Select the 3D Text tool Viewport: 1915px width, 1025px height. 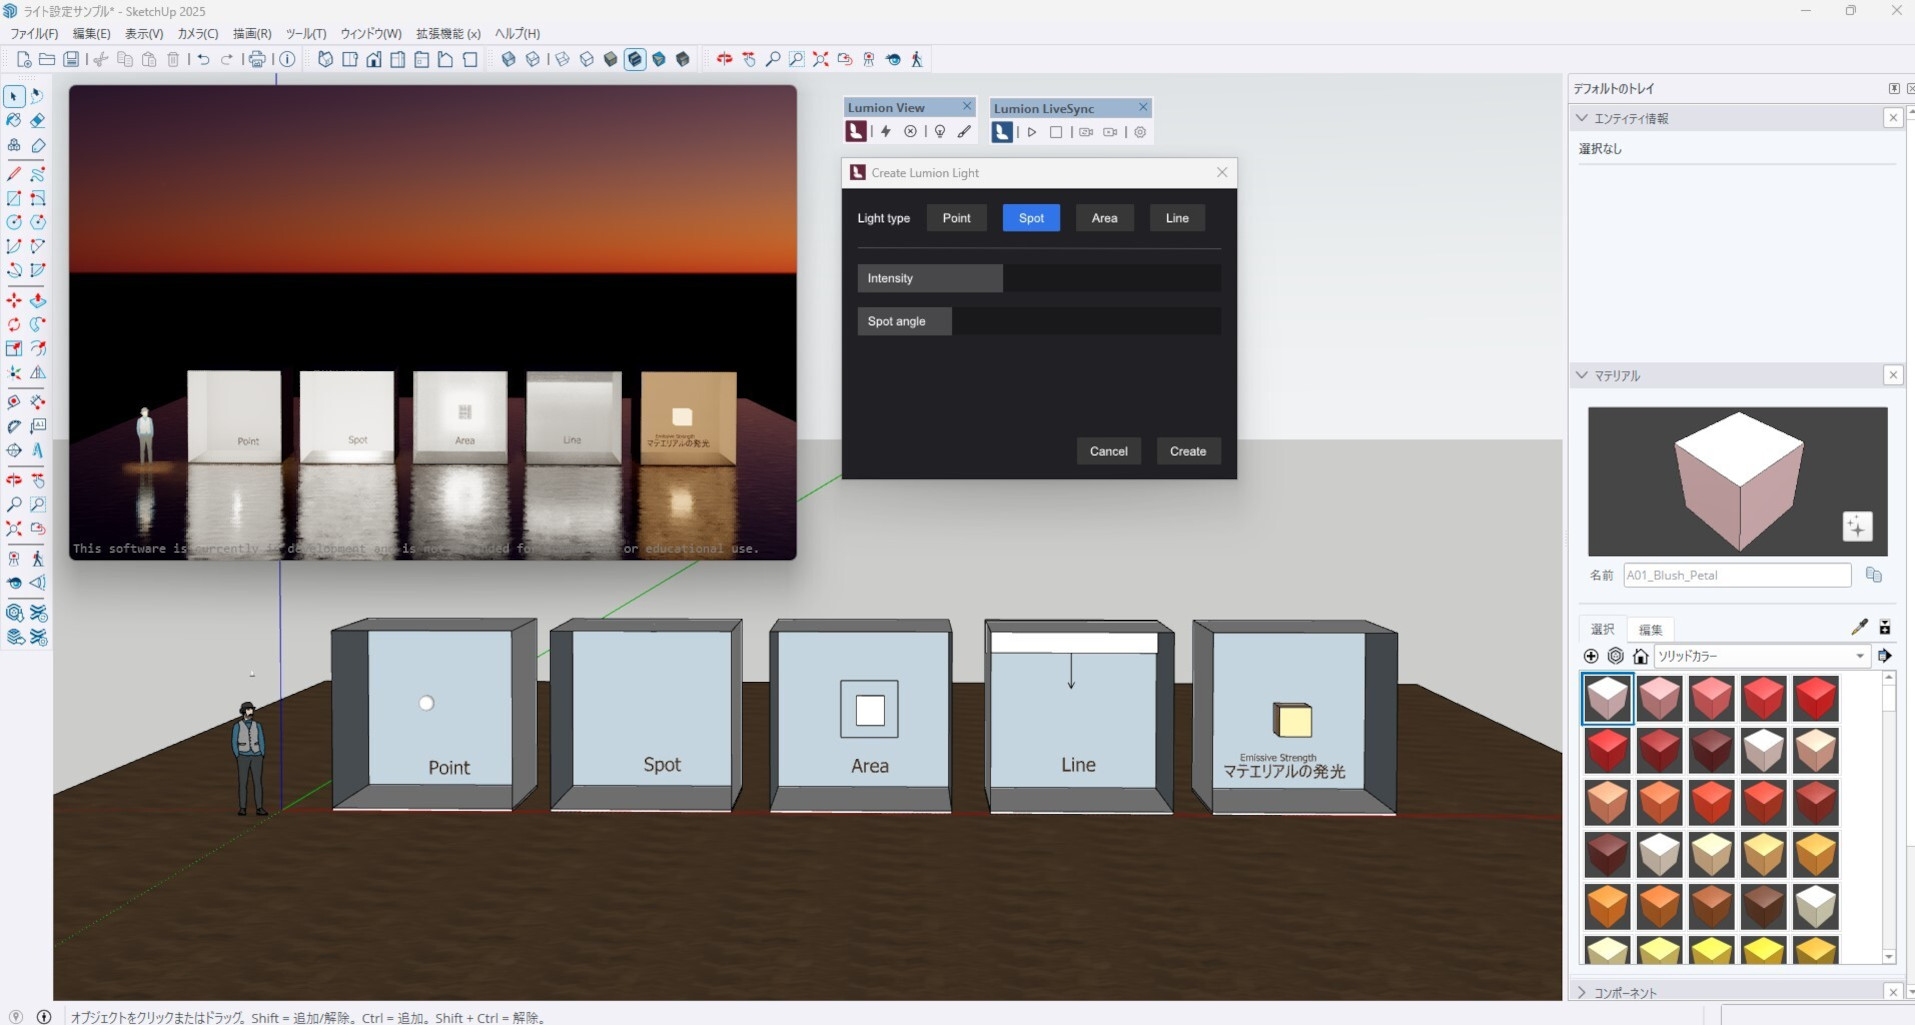click(38, 450)
